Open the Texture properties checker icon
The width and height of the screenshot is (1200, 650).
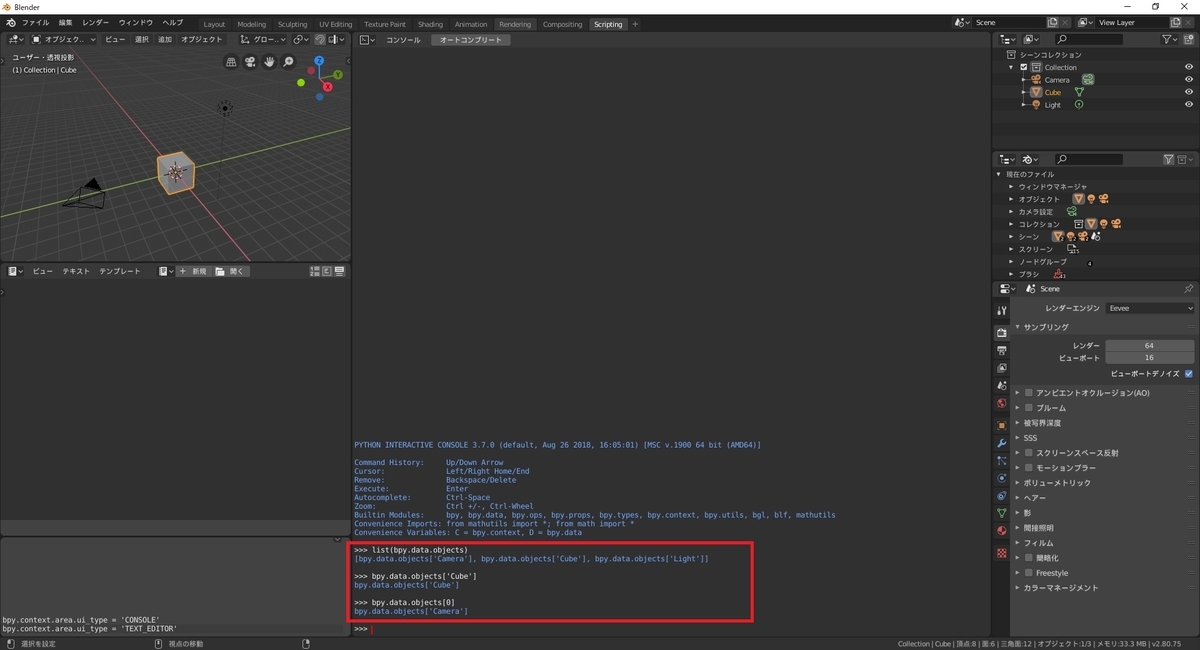point(1002,553)
